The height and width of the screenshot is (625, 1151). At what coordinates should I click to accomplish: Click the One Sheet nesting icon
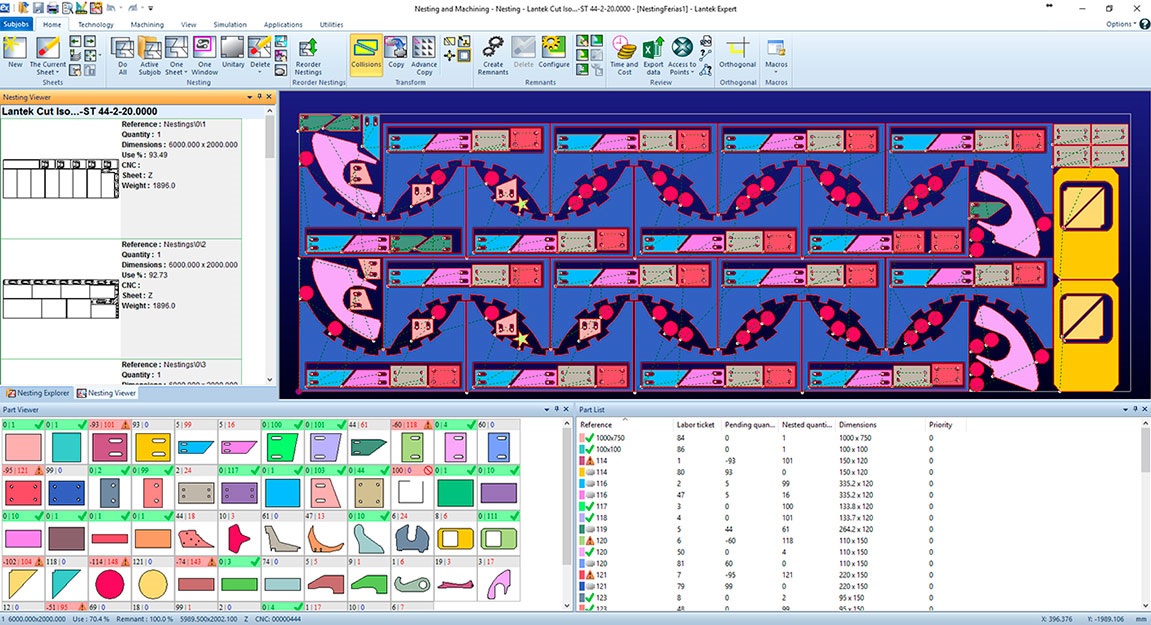[x=176, y=48]
